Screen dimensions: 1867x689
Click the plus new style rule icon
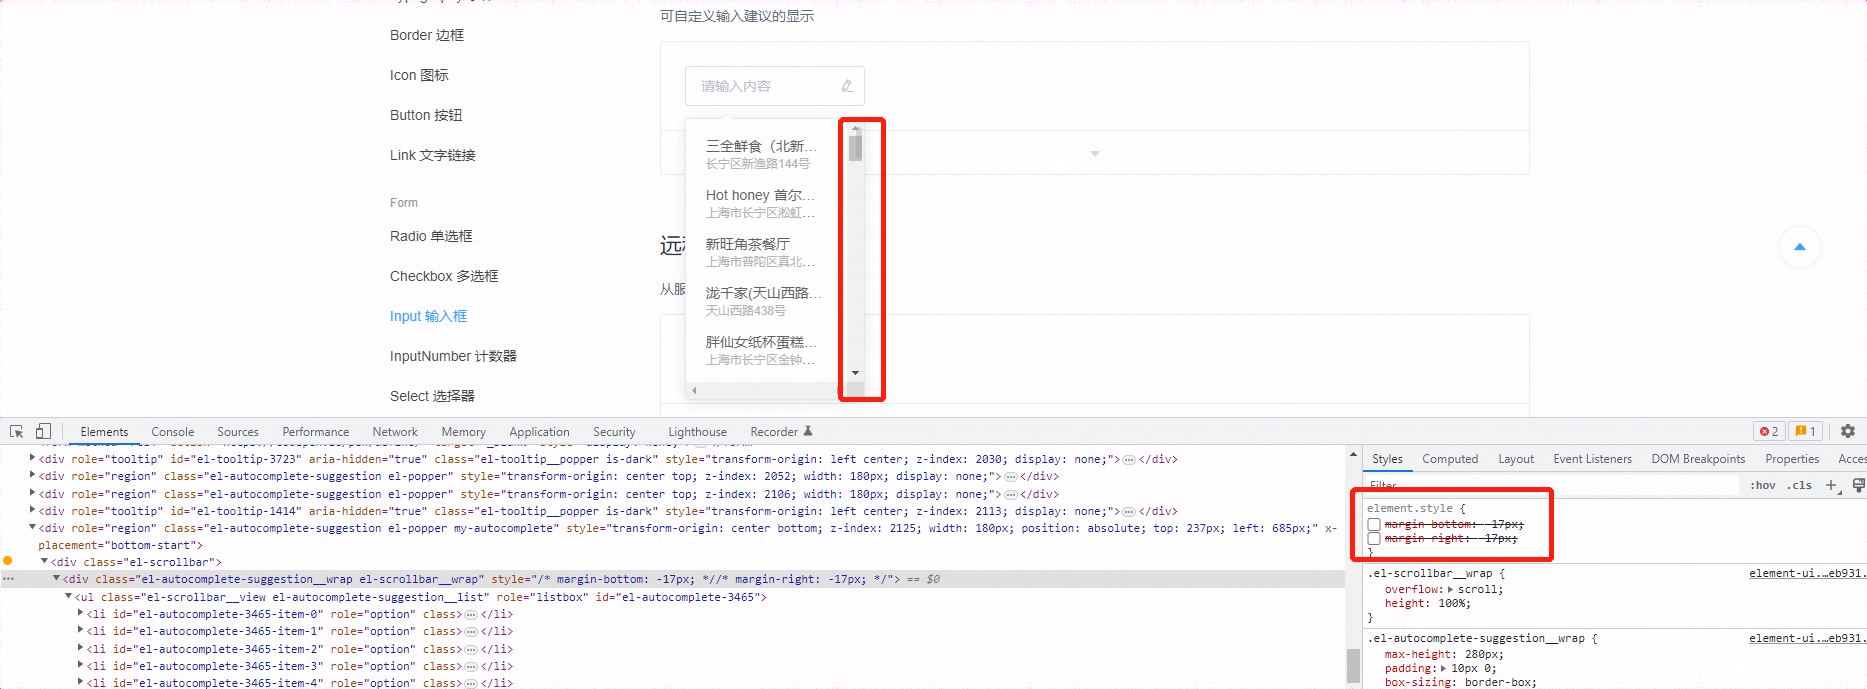click(1831, 485)
